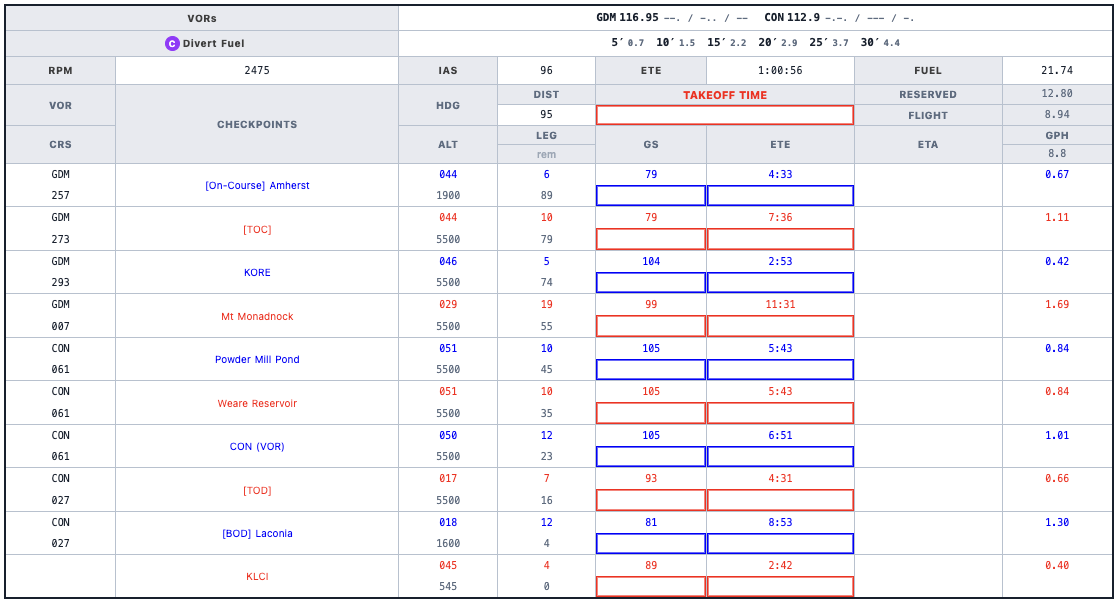Viewport: 1120px width, 607px height.
Task: Click fuel burn 1.30 in the Laconia row
Action: click(1057, 523)
